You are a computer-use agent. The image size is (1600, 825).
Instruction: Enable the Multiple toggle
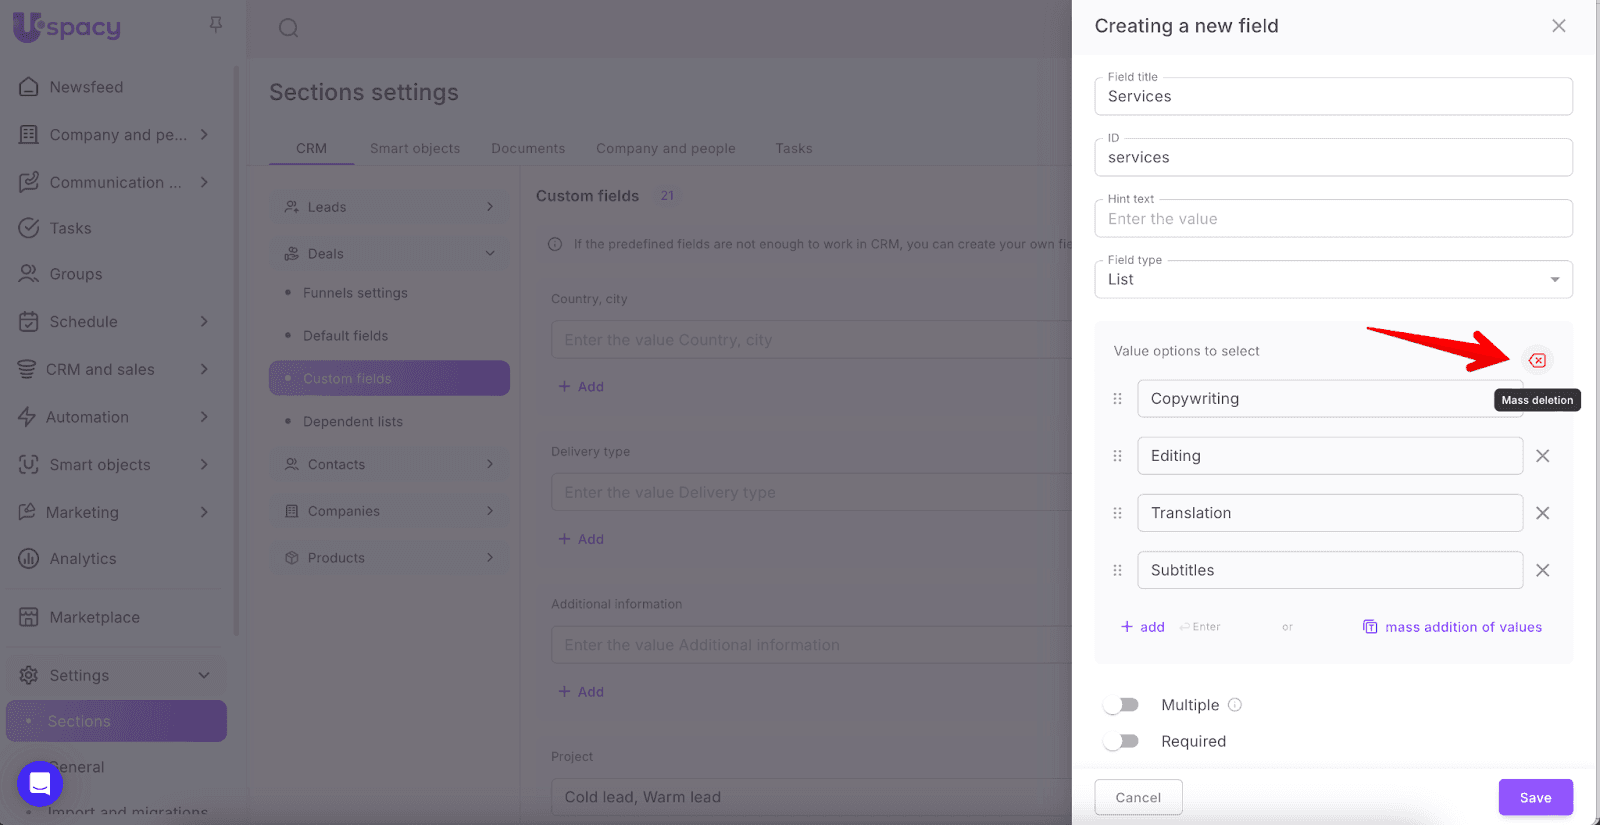(1121, 705)
